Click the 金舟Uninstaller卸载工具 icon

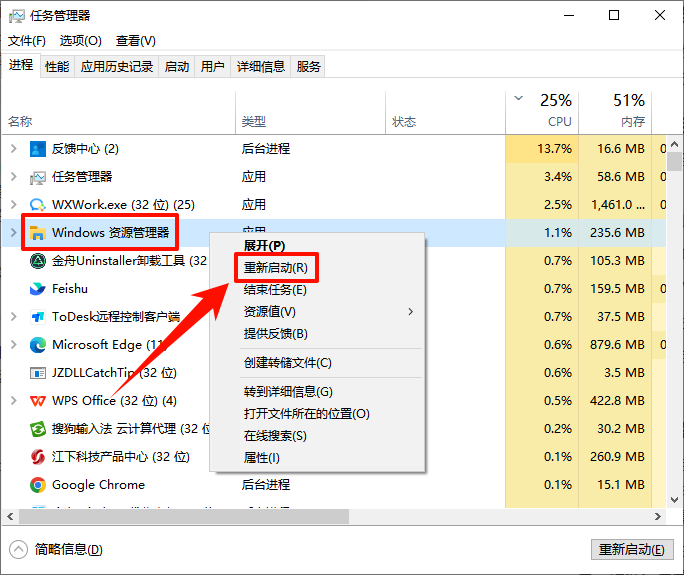[38, 261]
